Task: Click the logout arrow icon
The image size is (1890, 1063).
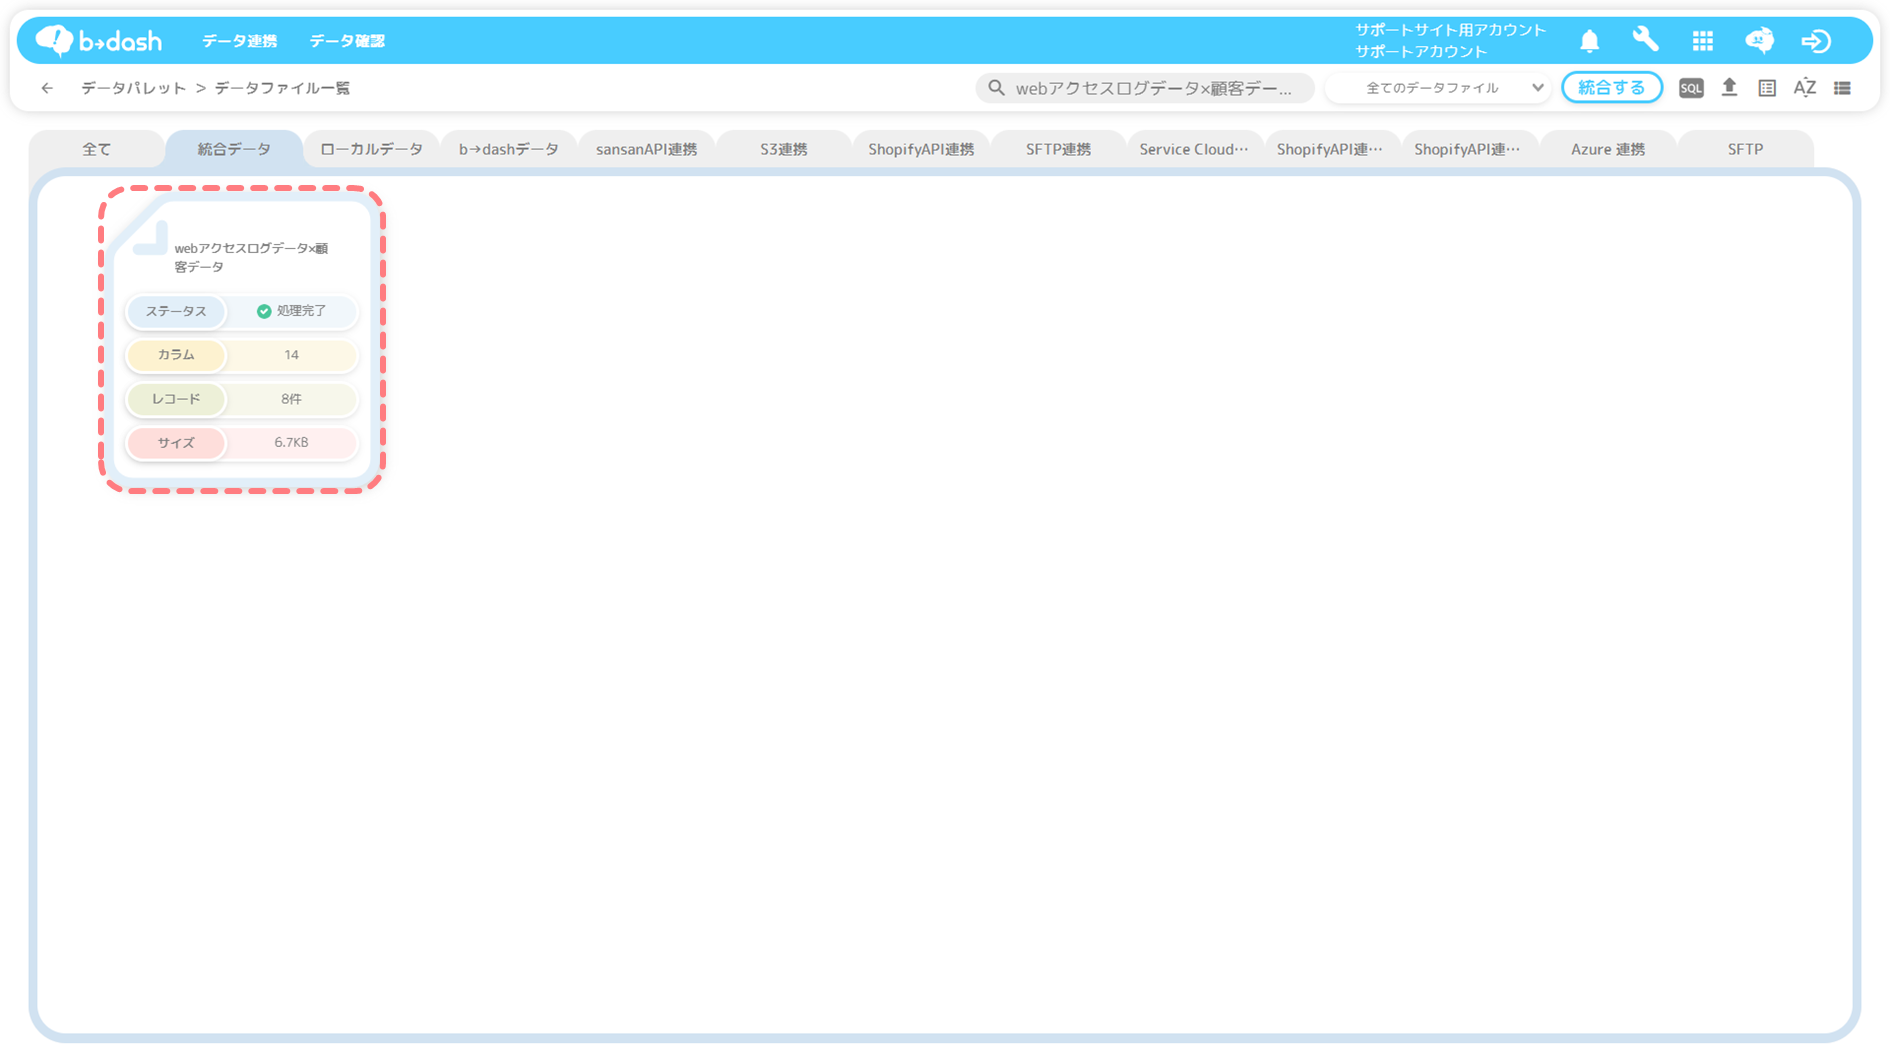Action: click(1816, 41)
